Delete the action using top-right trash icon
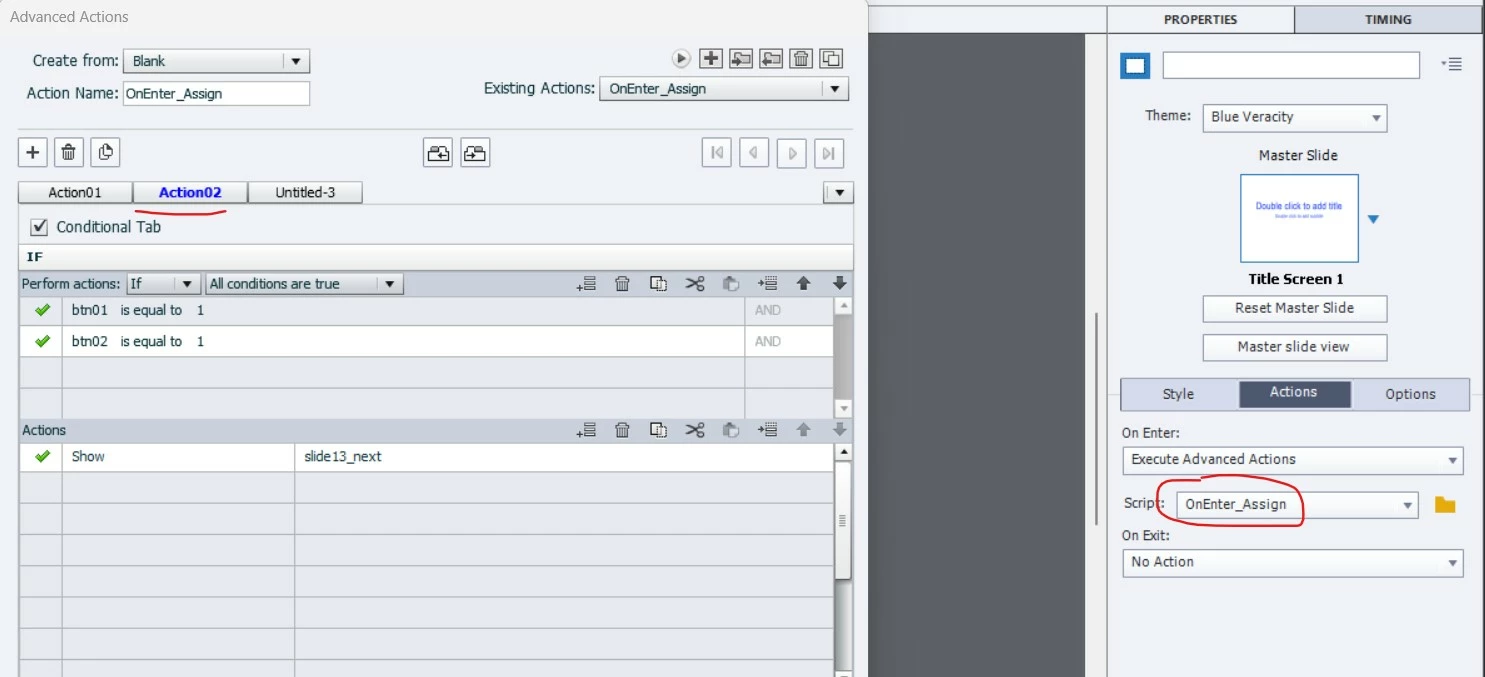The height and width of the screenshot is (677, 1485). (x=801, y=58)
